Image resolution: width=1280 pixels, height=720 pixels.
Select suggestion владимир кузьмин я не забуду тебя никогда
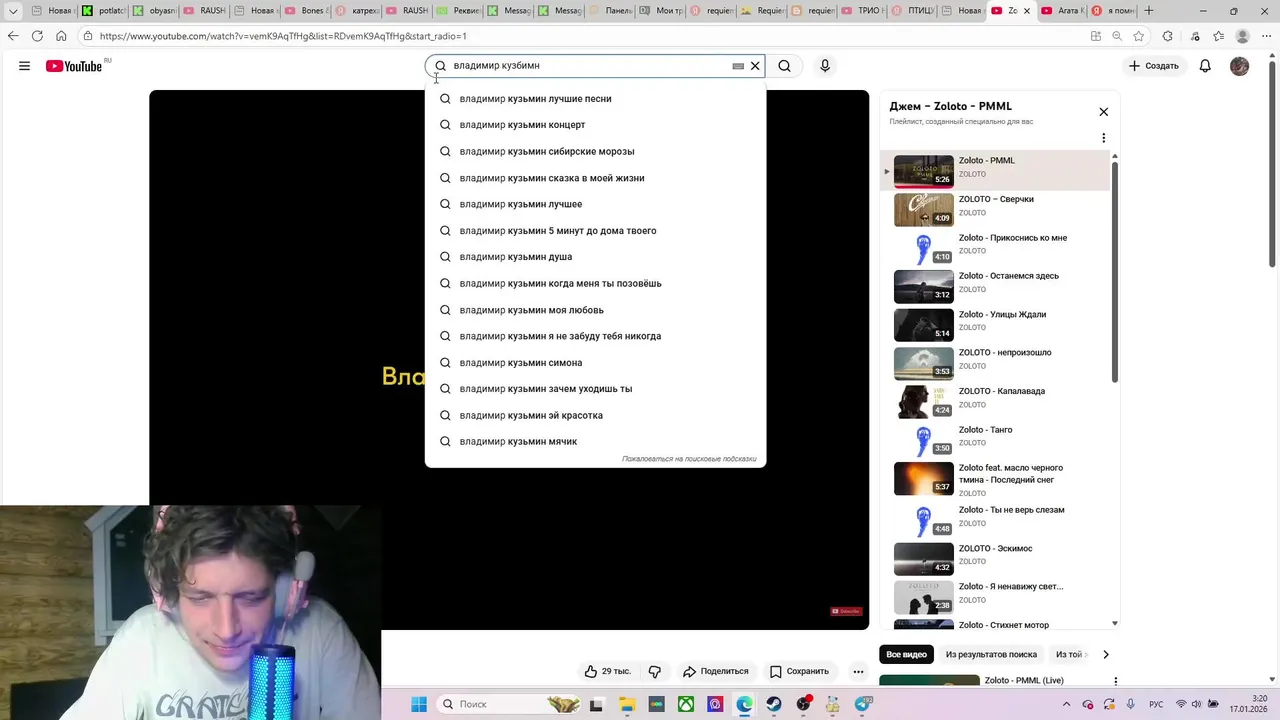(x=595, y=336)
